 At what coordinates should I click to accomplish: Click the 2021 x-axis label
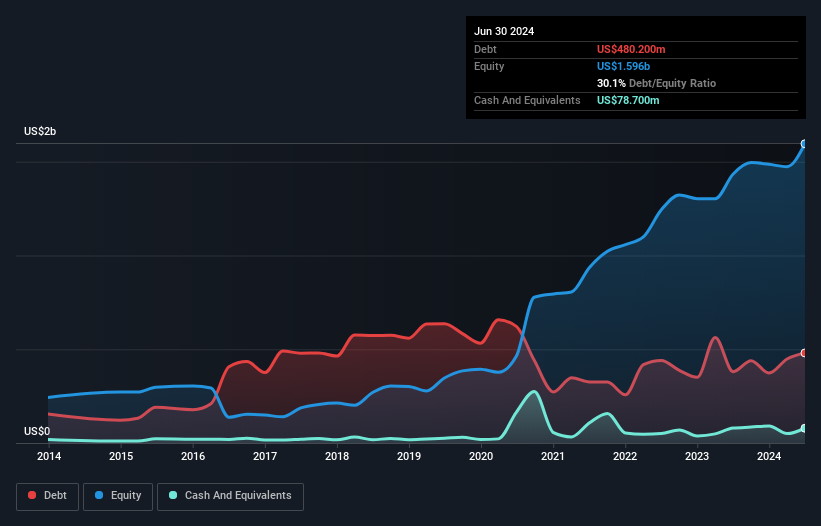(x=553, y=456)
